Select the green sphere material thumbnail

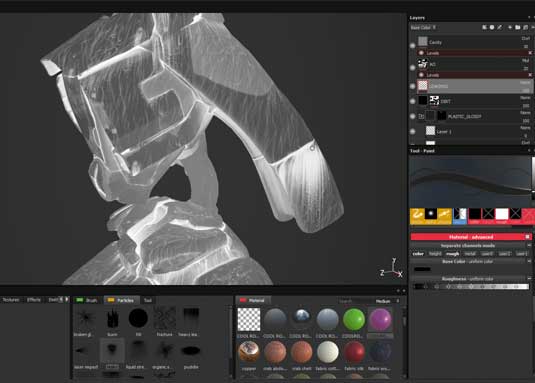(x=353, y=319)
